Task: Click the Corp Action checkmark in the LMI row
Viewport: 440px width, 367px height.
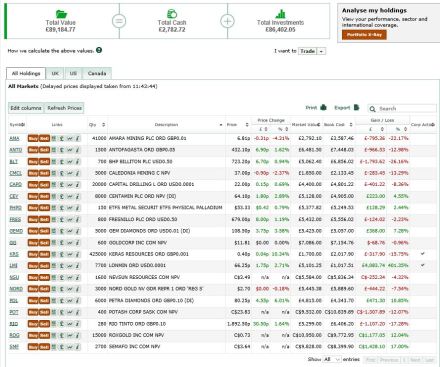Action: click(423, 265)
